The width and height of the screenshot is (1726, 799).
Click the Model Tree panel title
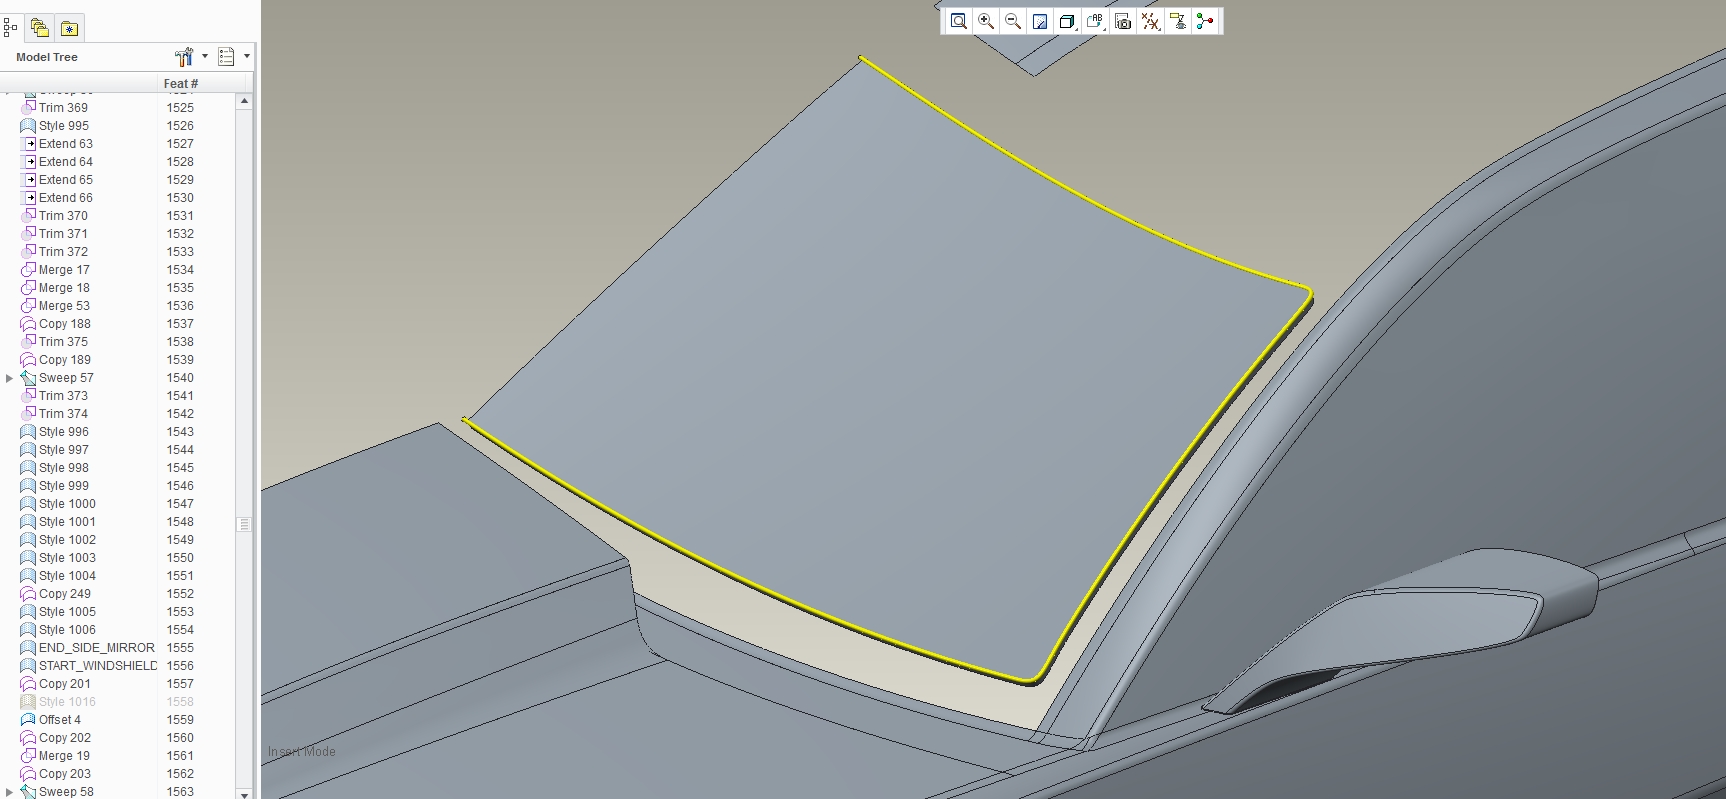(x=47, y=57)
